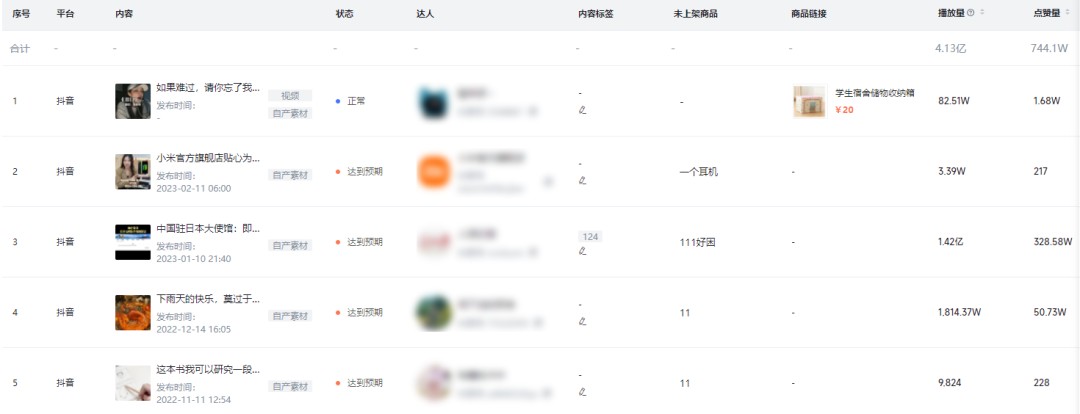Edit the content tag under the 124 label

583,251
